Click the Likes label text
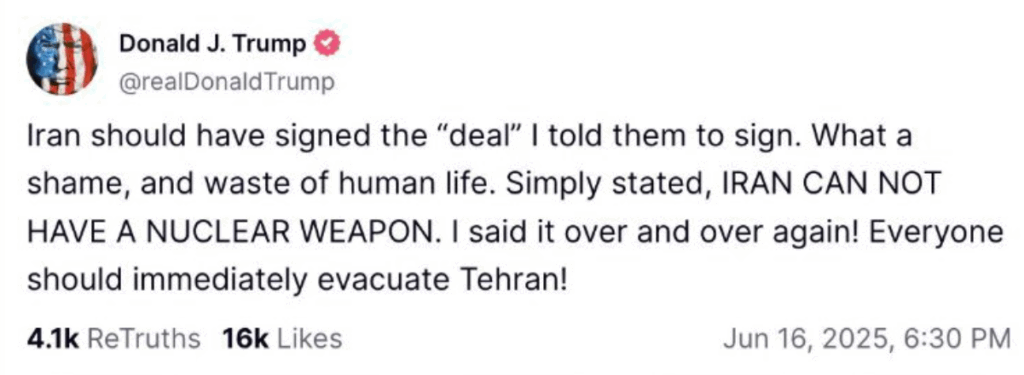 [x=310, y=338]
